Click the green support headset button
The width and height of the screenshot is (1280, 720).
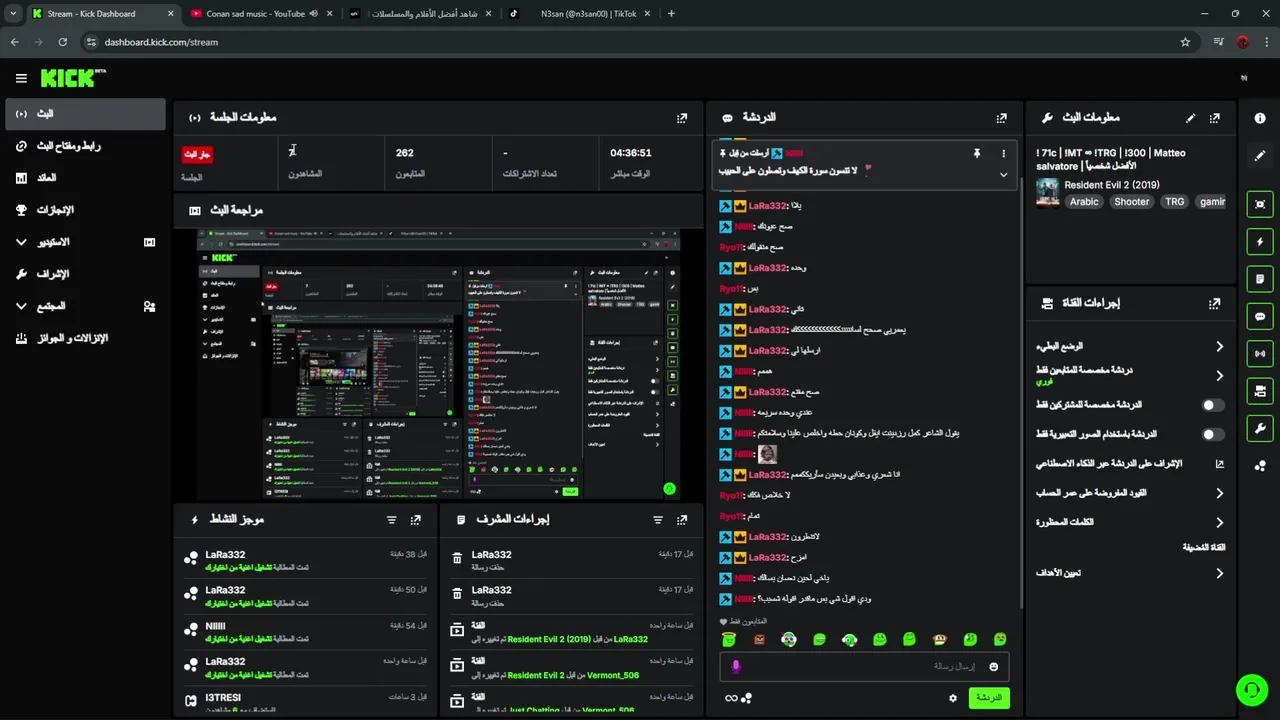click(x=1251, y=690)
